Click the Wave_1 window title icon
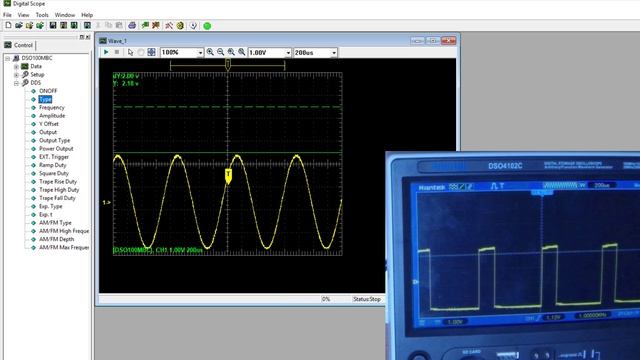 103,41
